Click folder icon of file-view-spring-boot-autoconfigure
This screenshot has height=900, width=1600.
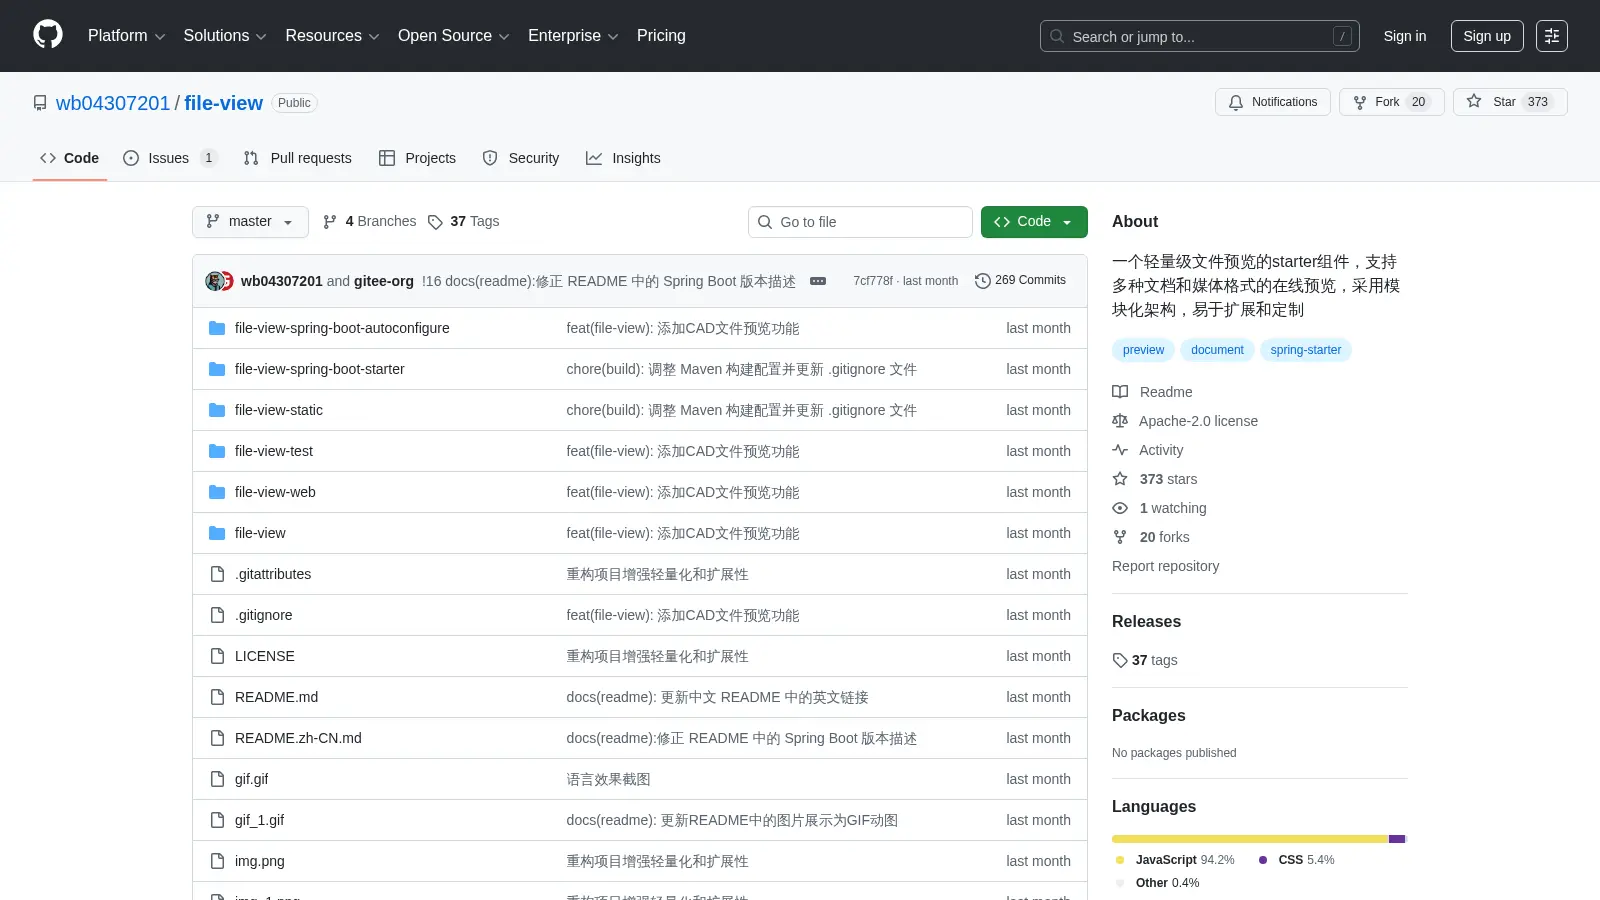[x=217, y=328]
